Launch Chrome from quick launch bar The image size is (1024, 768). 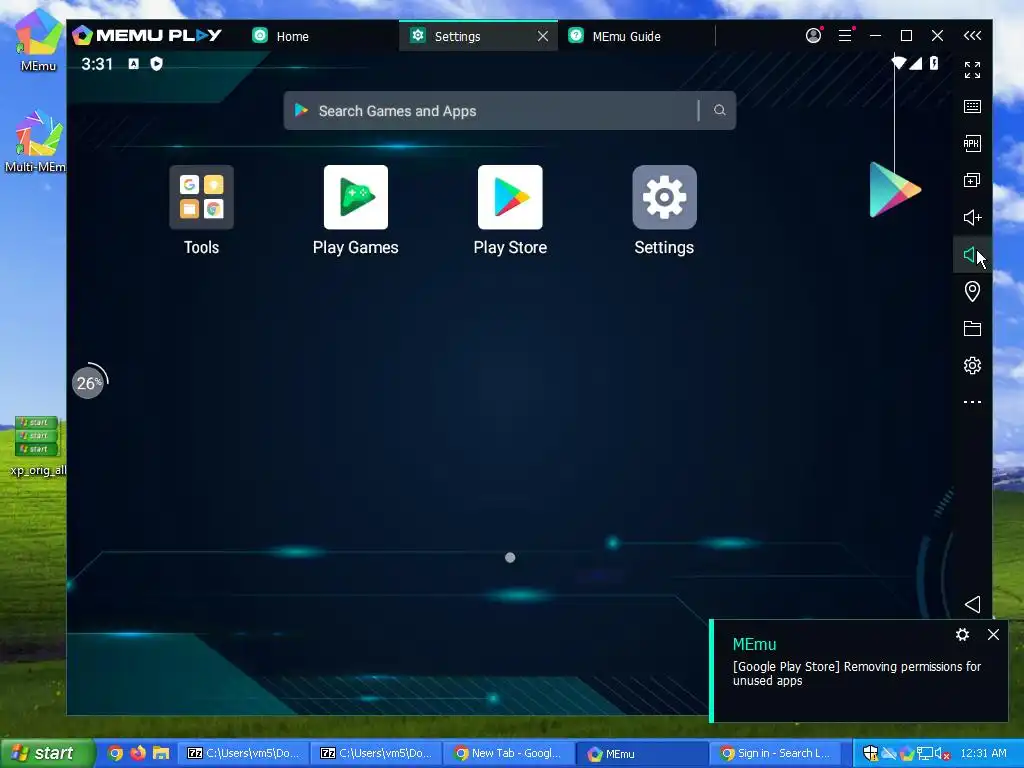tap(116, 753)
